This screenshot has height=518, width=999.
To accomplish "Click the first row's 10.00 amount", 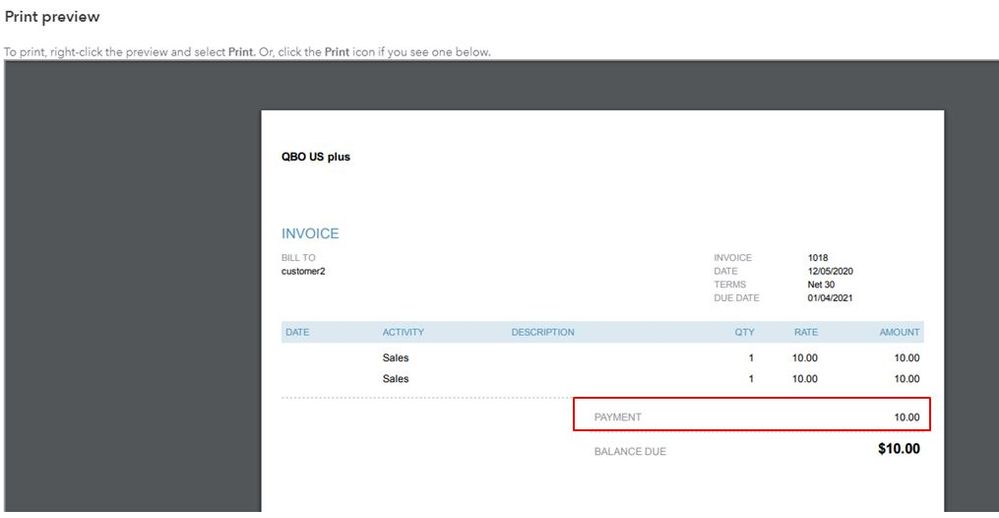I will 907,357.
